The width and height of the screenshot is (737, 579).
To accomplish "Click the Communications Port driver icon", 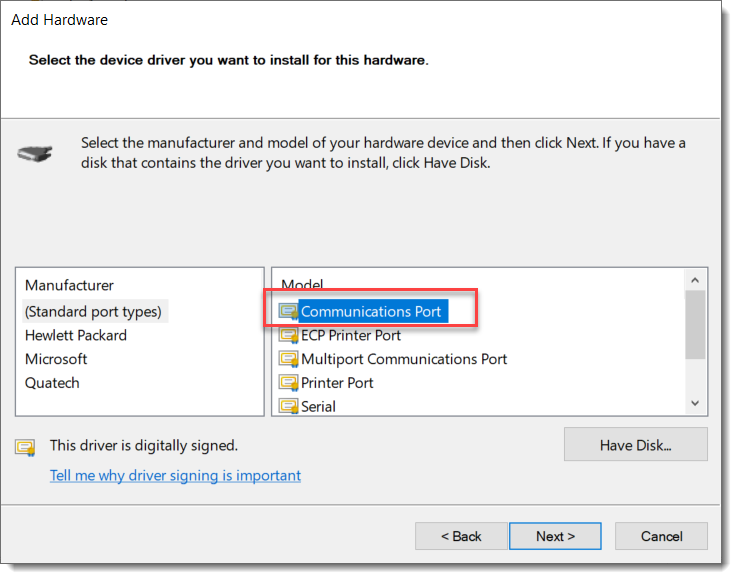I will (x=288, y=312).
